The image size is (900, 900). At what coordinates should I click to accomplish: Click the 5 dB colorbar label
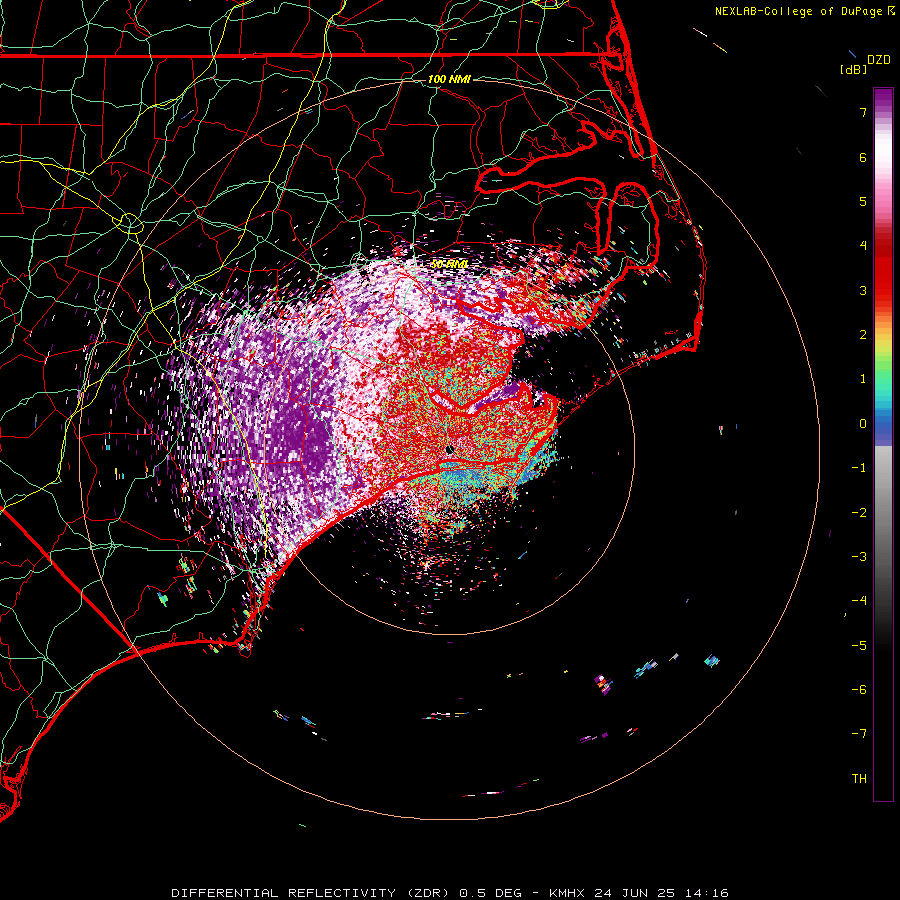863,201
